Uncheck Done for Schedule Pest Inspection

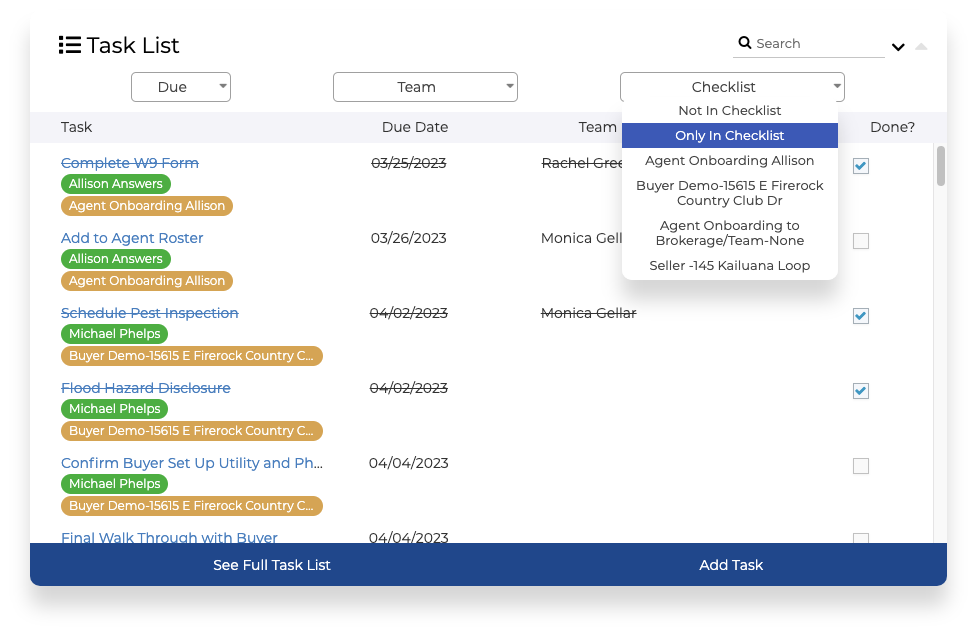860,316
